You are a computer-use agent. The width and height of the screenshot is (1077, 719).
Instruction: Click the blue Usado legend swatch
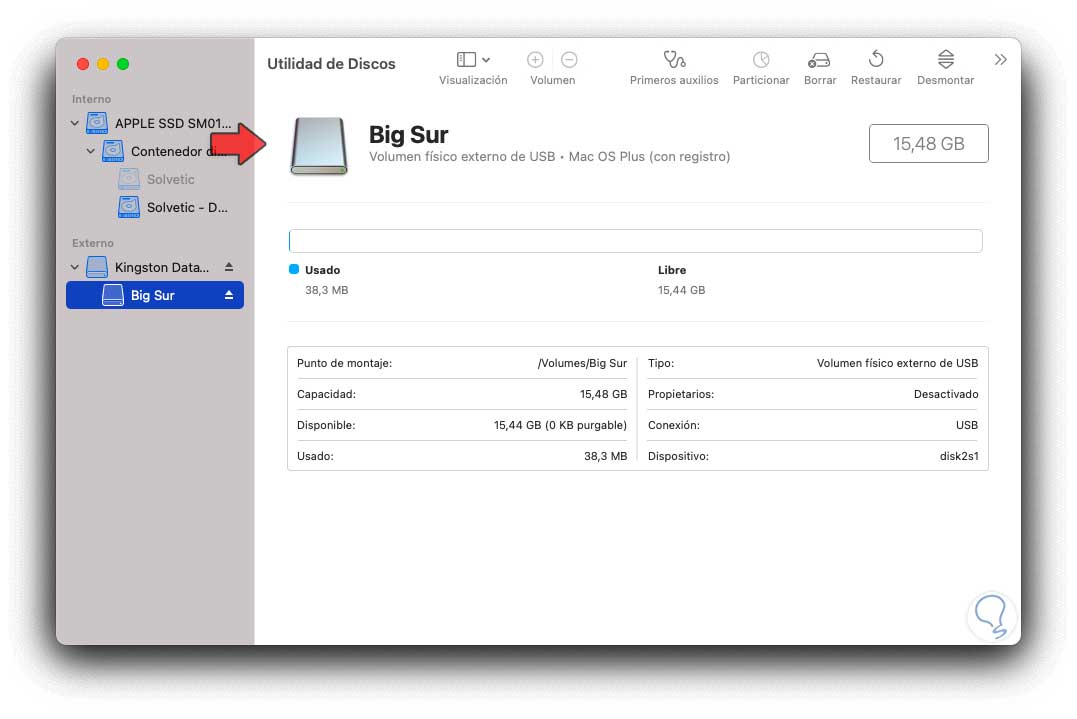(x=294, y=269)
